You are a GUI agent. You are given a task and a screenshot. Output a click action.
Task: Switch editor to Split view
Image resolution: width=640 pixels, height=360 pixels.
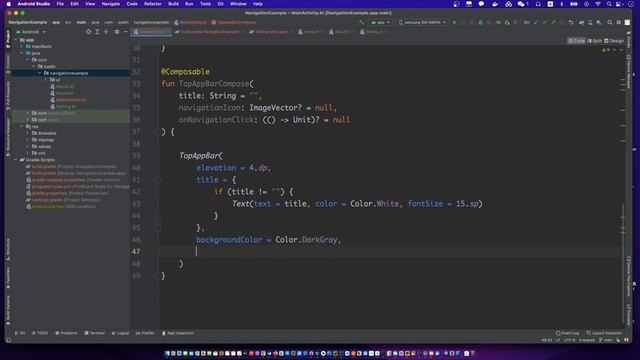click(x=594, y=41)
